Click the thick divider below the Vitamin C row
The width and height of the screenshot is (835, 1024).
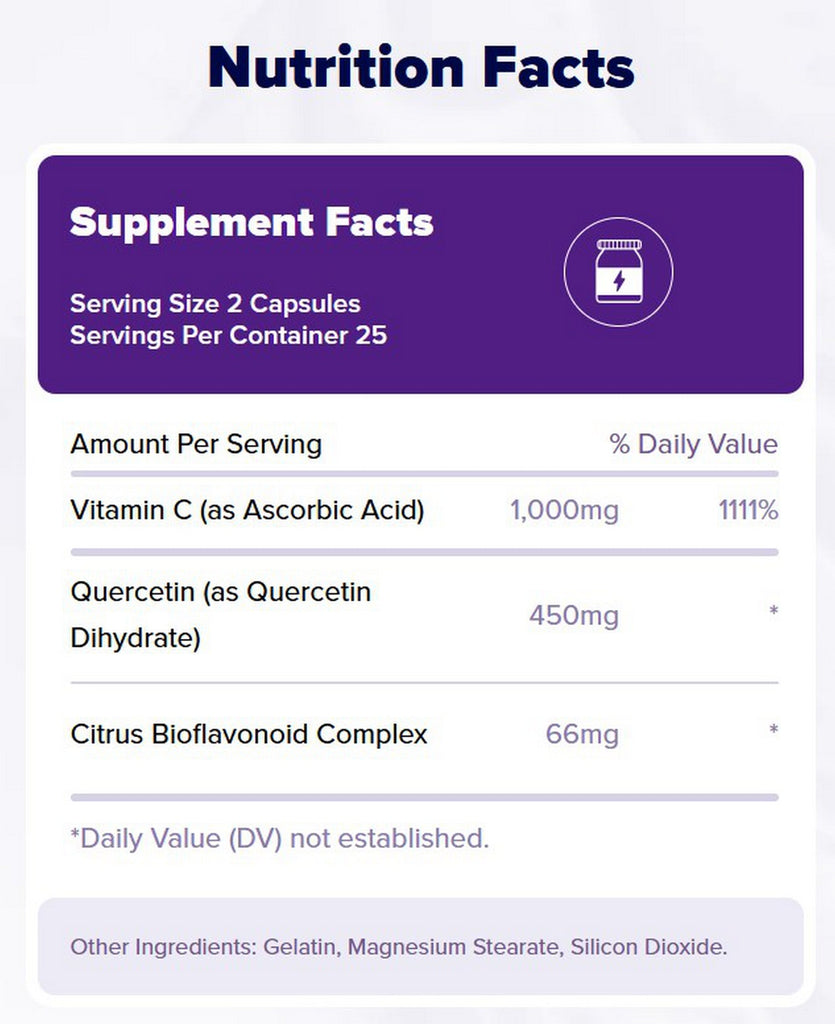(424, 552)
